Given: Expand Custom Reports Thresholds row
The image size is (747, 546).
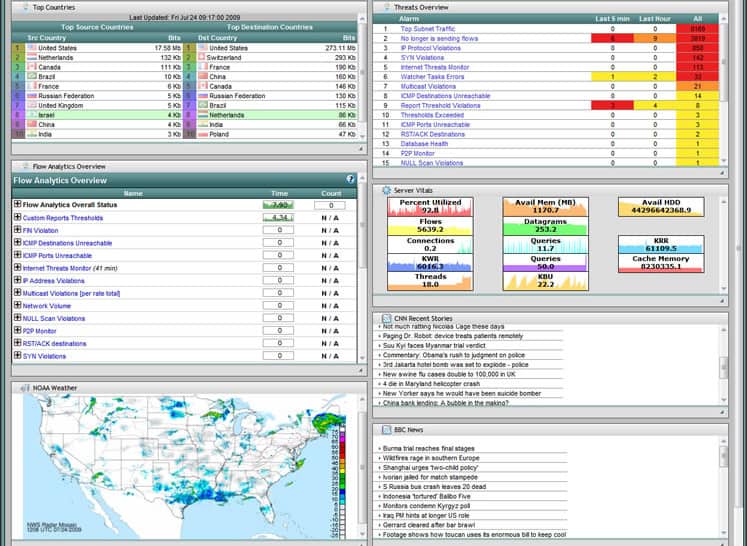Looking at the screenshot, I should point(18,217).
